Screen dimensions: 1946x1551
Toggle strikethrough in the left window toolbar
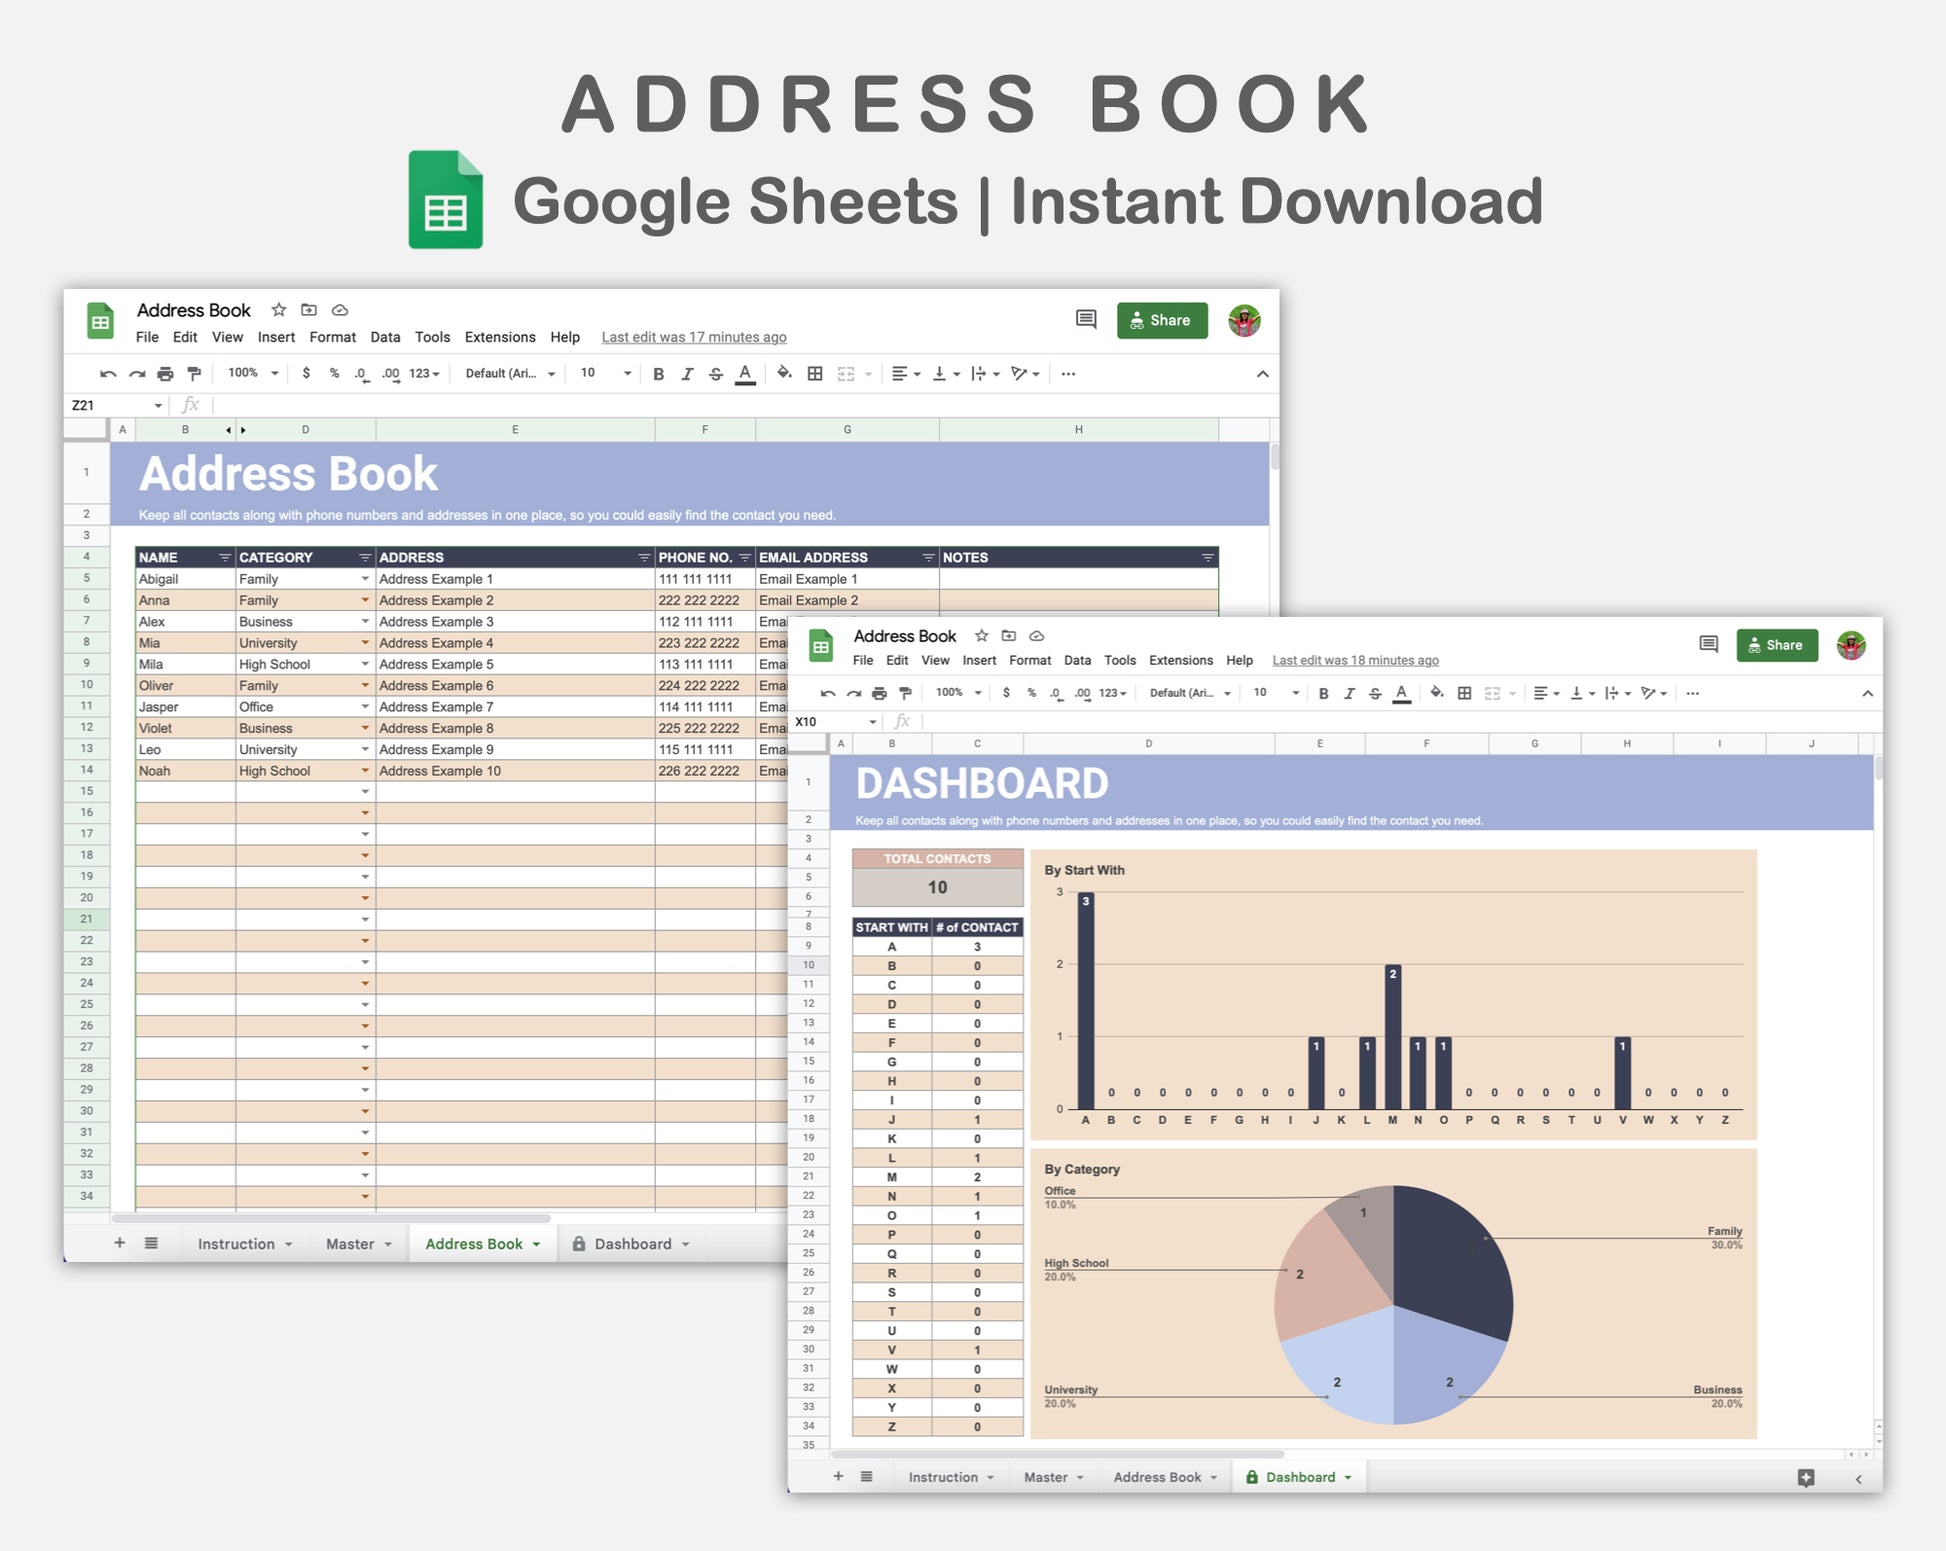tap(716, 374)
